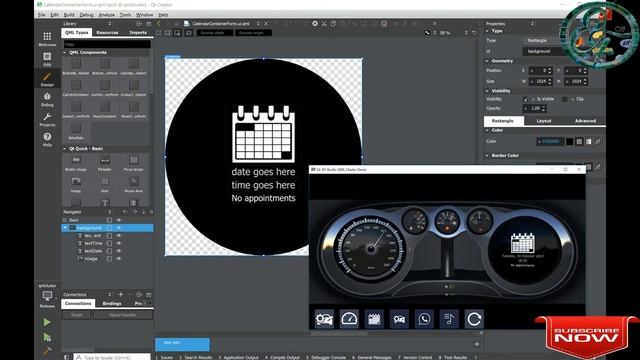Toggle export checkbox for textTime
The height and width of the screenshot is (360, 640).
[109, 243]
